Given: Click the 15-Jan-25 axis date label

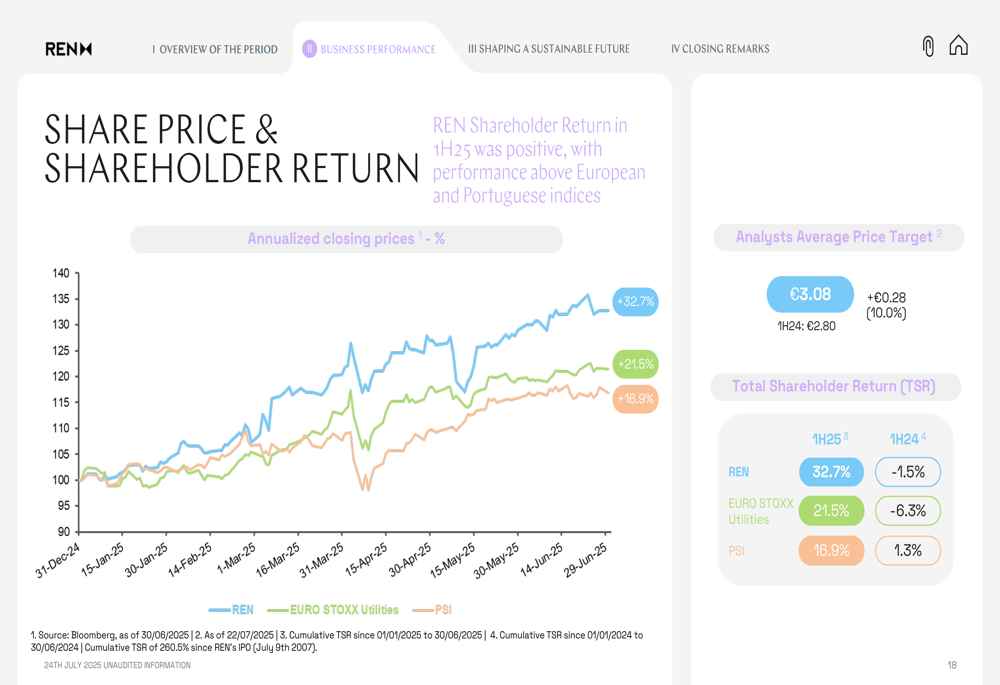Looking at the screenshot, I should 102,560.
